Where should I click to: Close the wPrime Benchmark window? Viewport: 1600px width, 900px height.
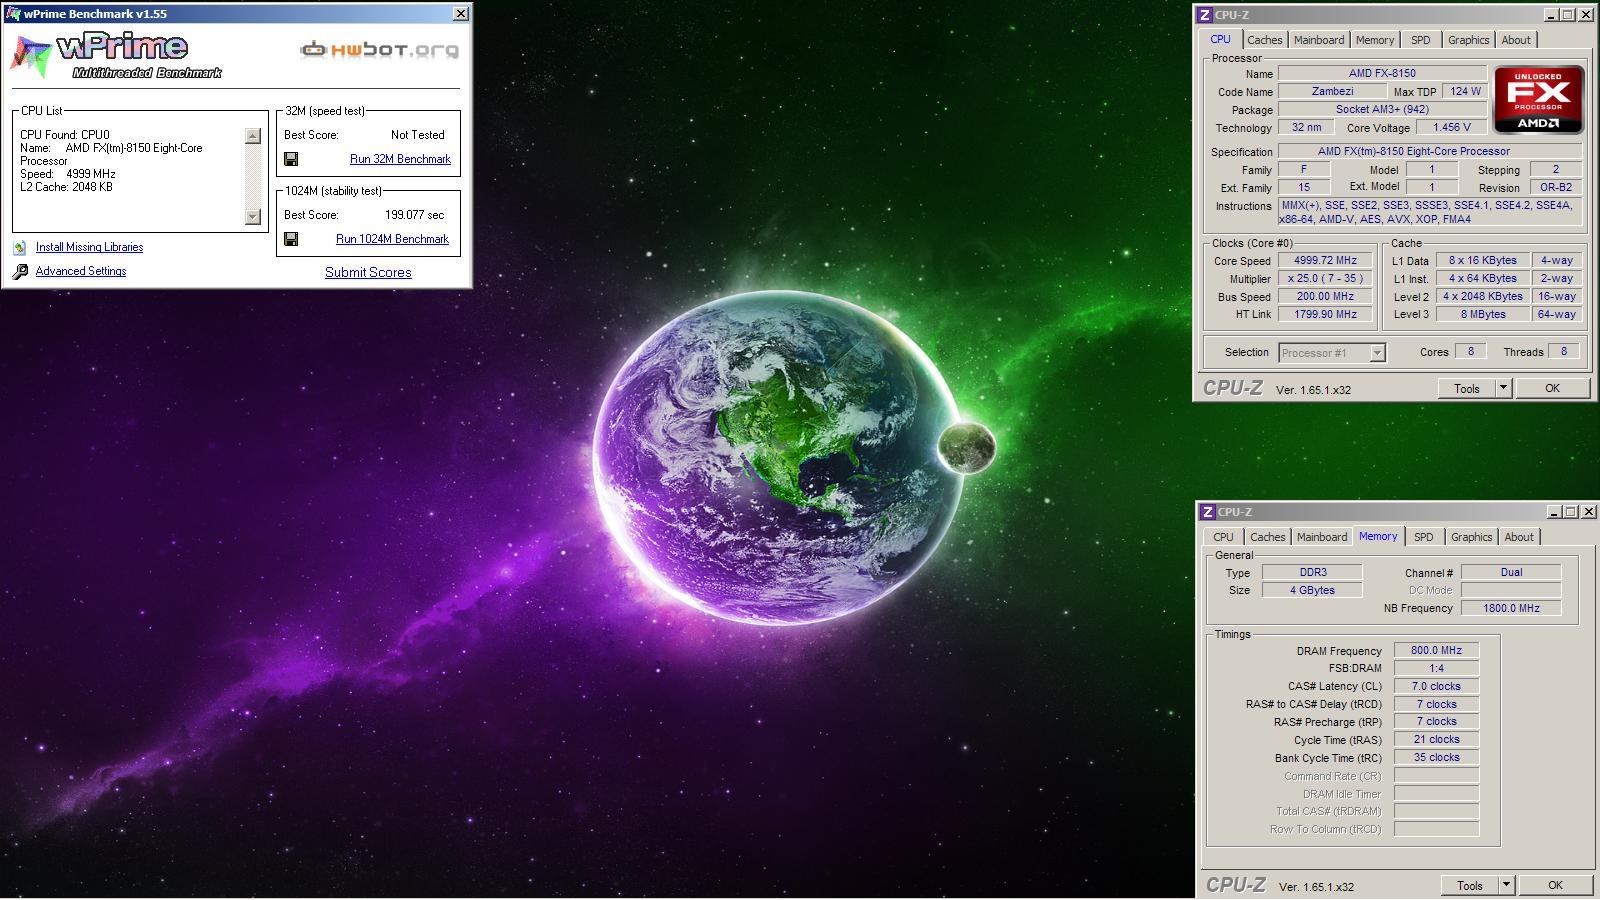coord(460,14)
